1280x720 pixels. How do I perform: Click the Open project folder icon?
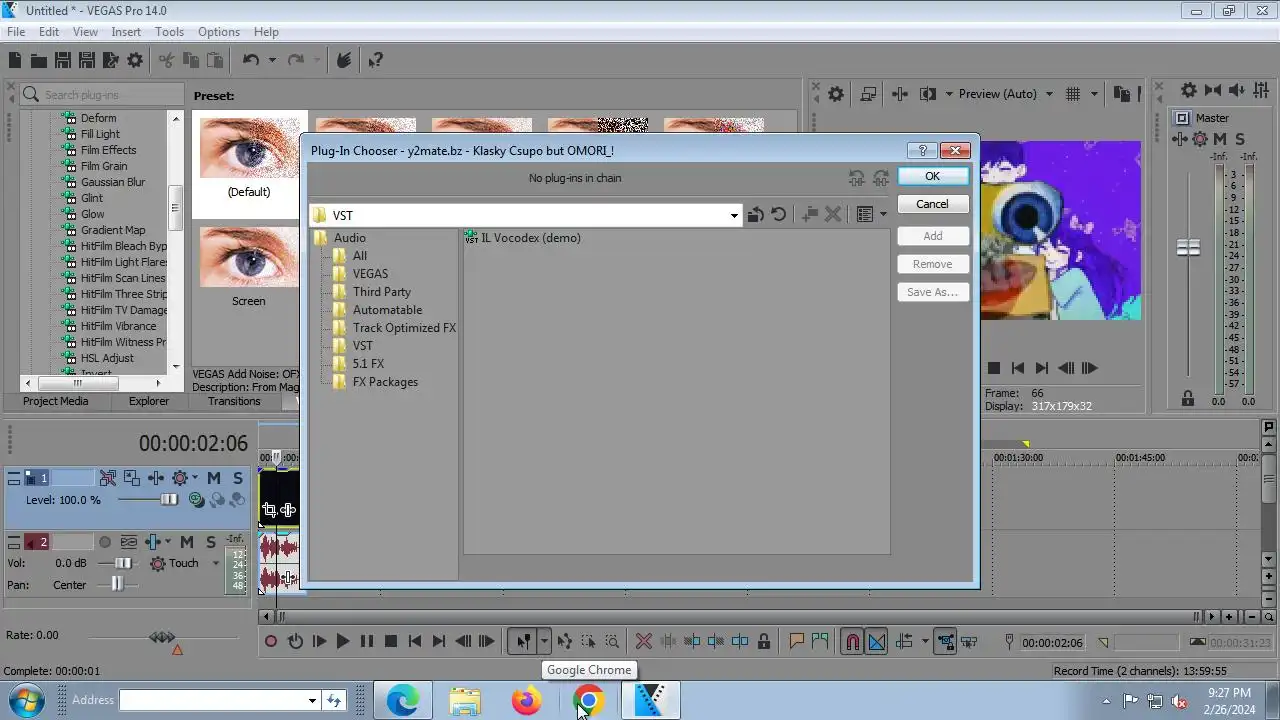coord(39,60)
